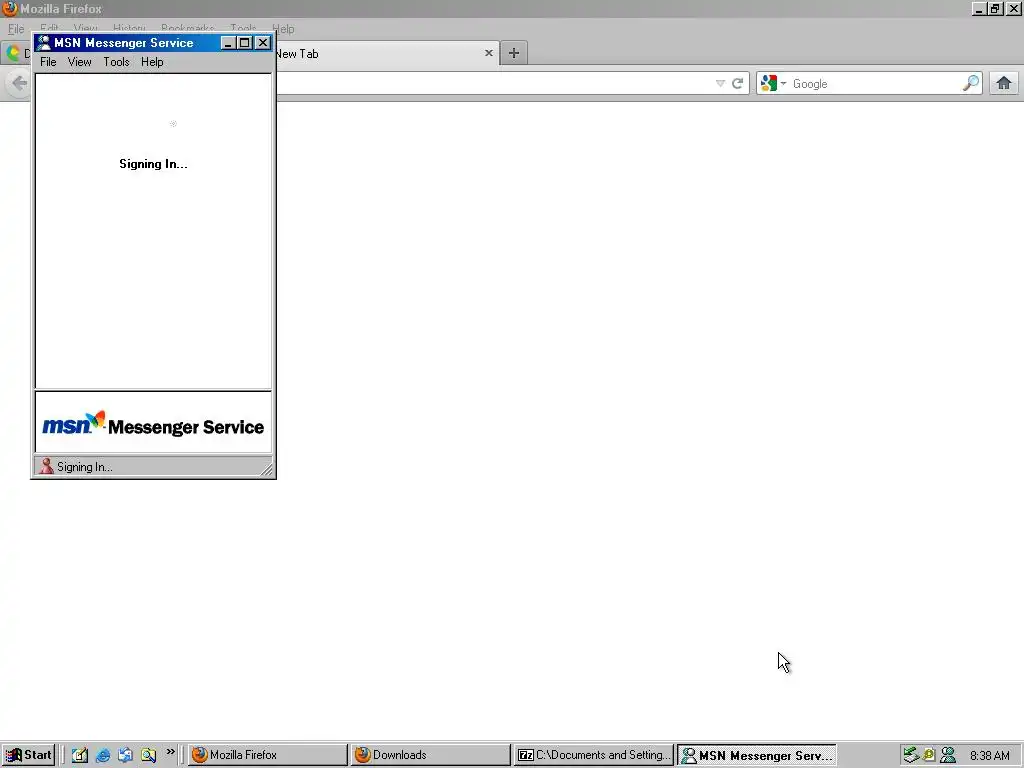Click the MSN Messenger title bar icon
This screenshot has height=768, width=1024.
tap(43, 42)
